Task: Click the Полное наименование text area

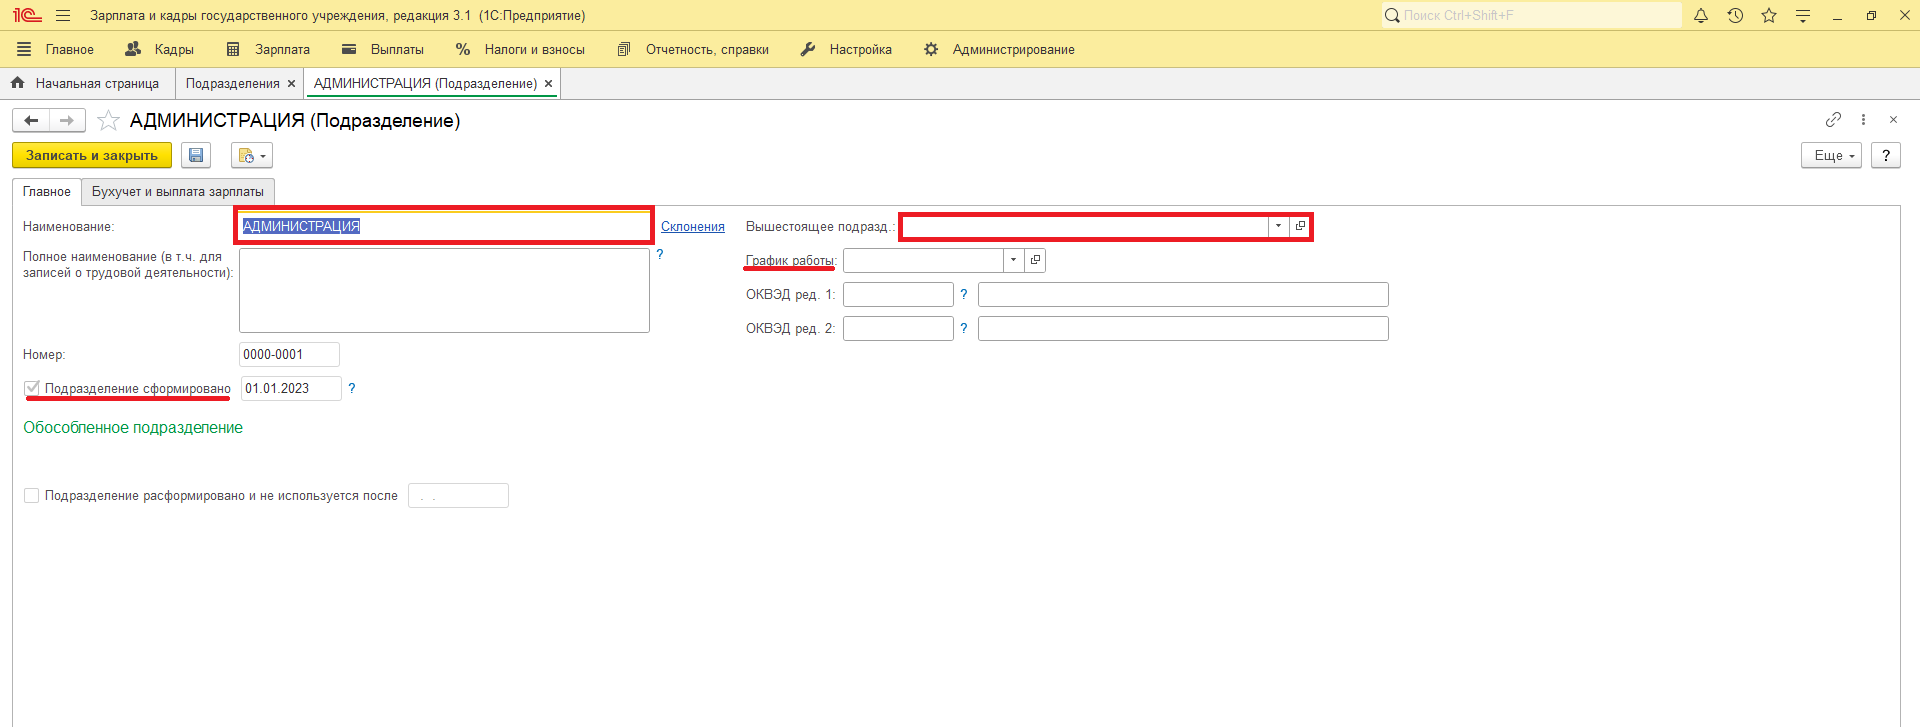Action: tap(444, 290)
